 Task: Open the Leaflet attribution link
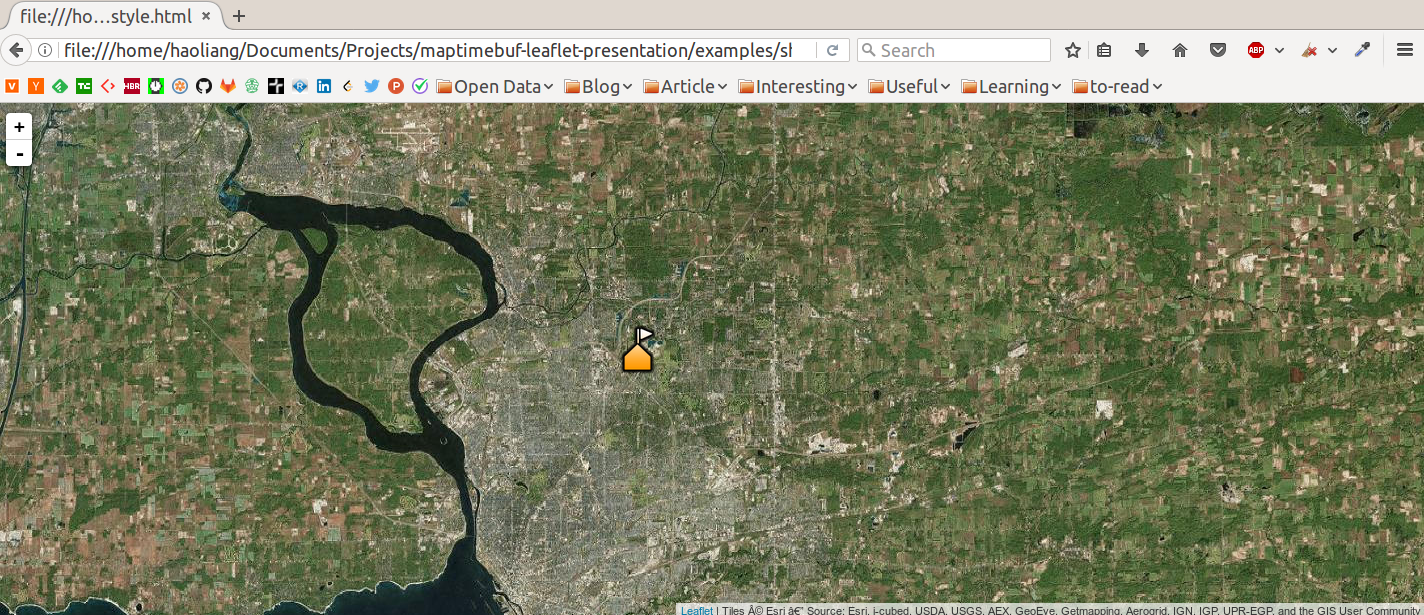[x=697, y=610]
